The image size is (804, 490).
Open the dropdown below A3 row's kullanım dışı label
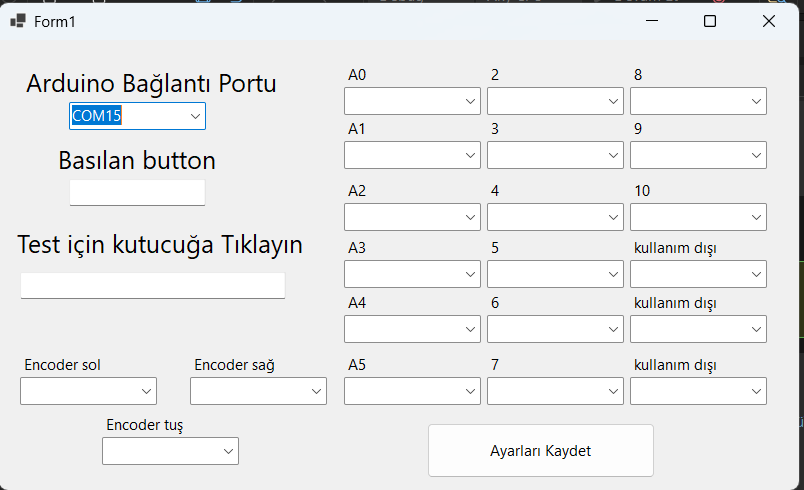(x=698, y=274)
